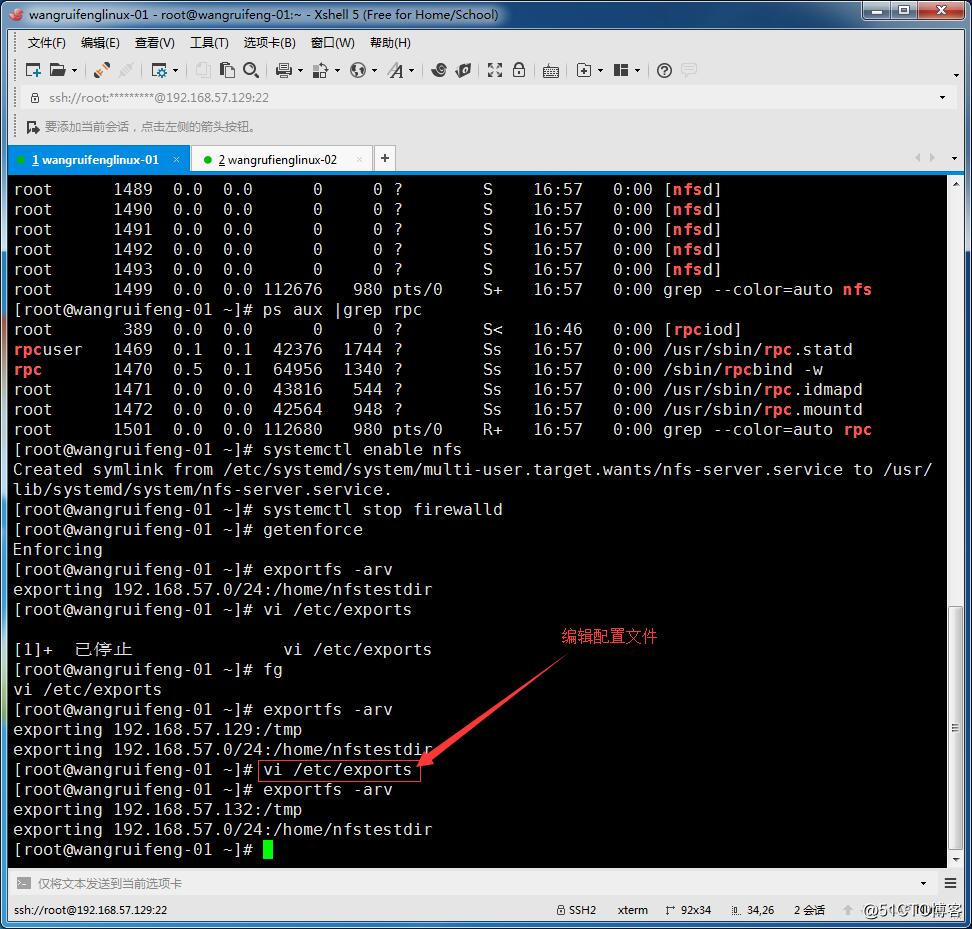
Task: Click the compose bar send-target icon
Action: point(24,883)
